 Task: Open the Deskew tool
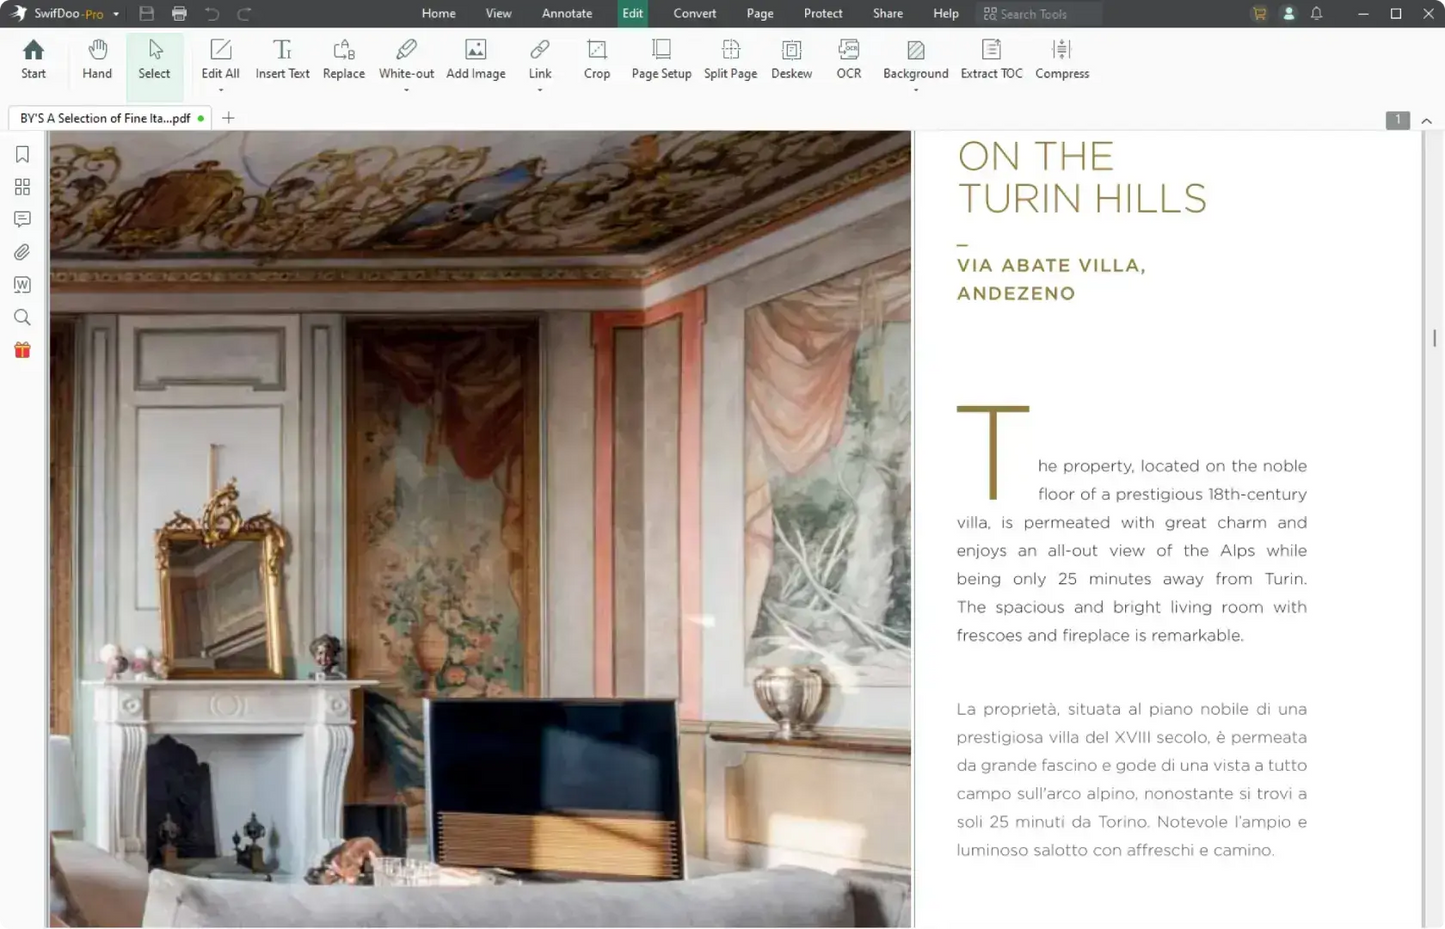[x=791, y=59]
